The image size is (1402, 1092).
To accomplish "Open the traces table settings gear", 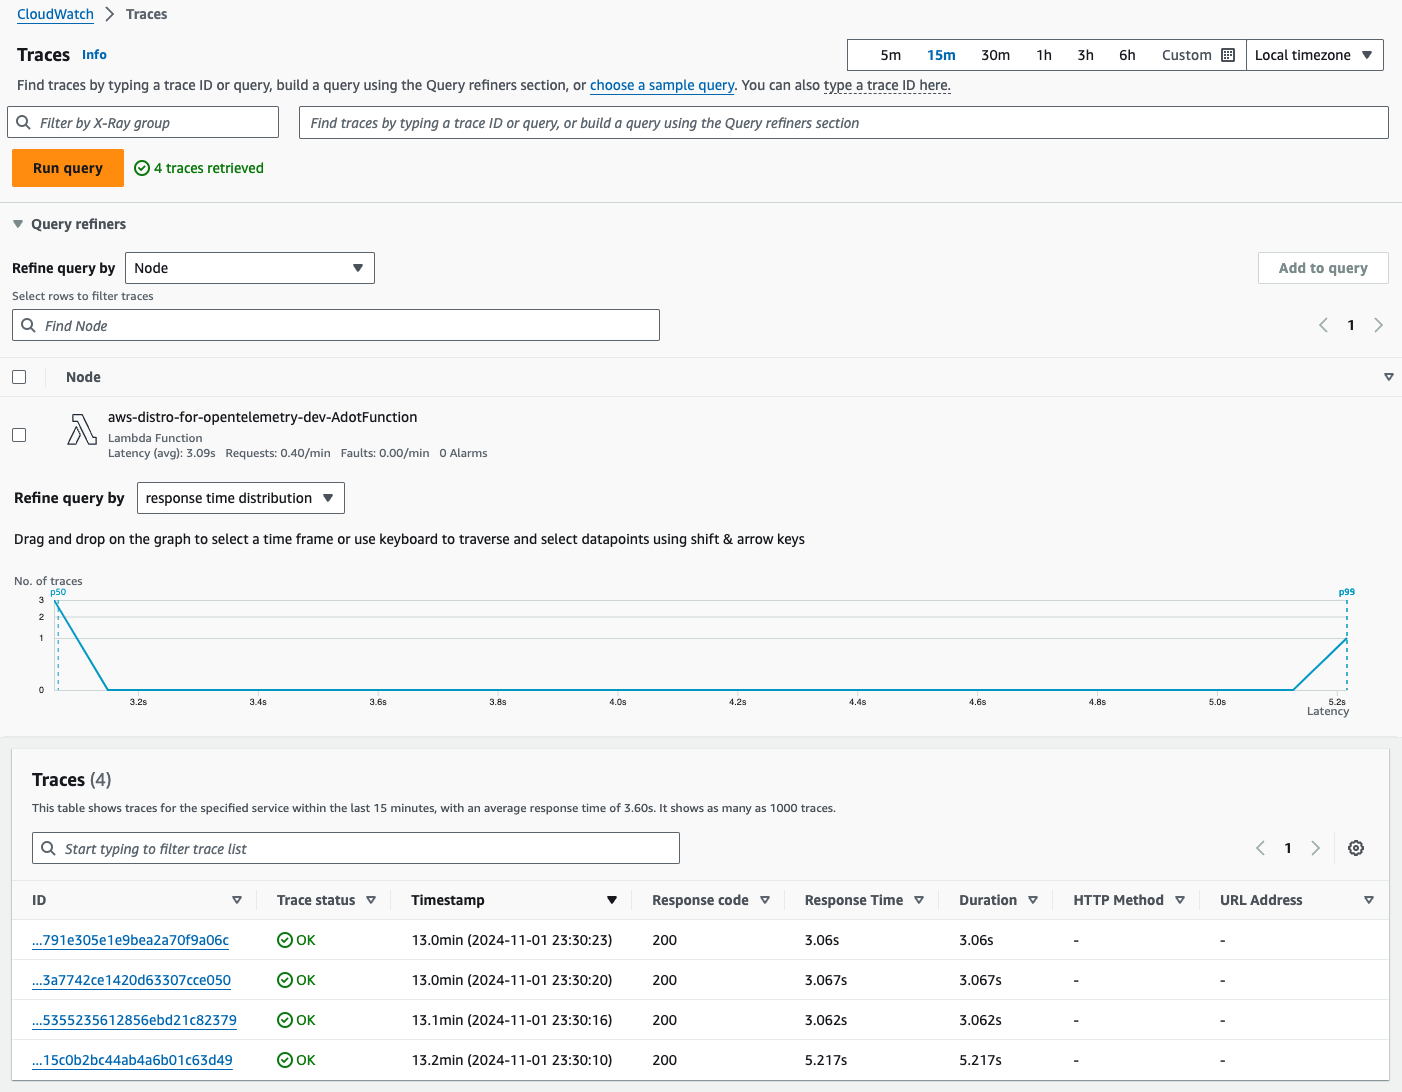I will tap(1356, 848).
